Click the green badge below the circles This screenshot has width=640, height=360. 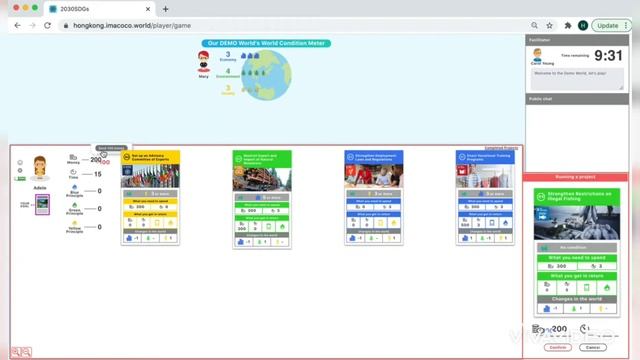click(x=20, y=179)
